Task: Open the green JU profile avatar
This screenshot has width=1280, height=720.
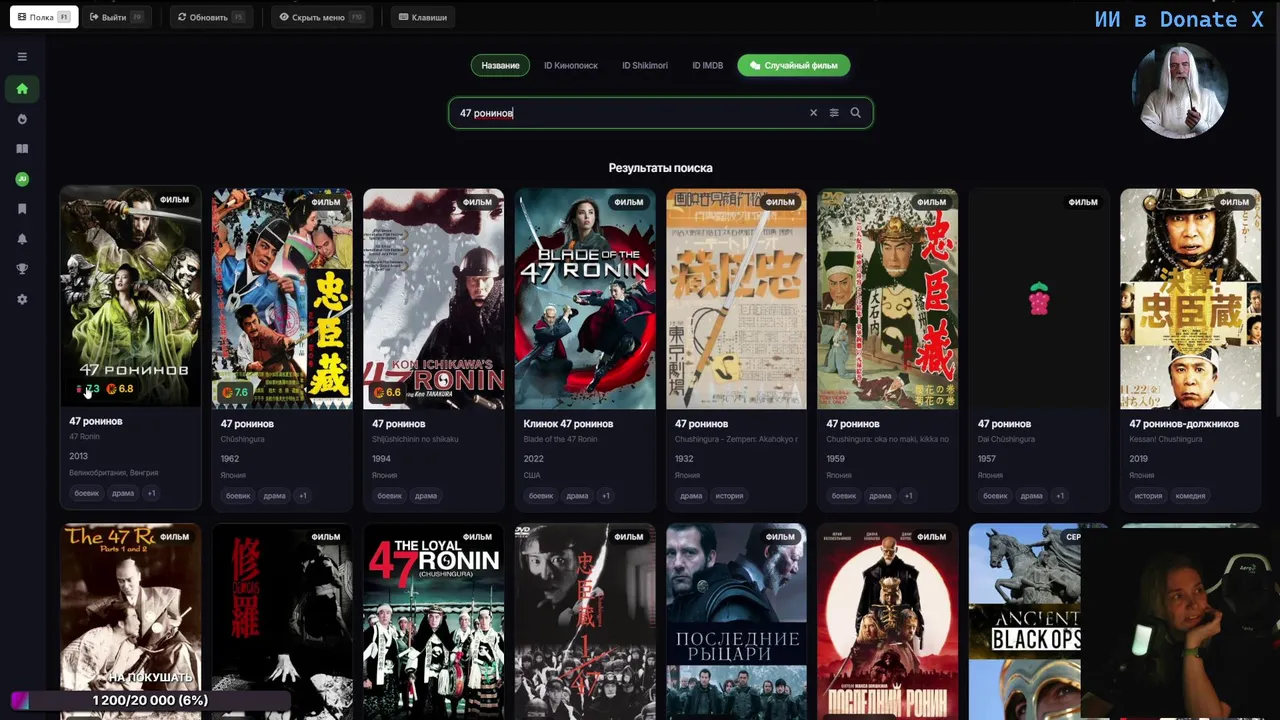Action: (x=22, y=179)
